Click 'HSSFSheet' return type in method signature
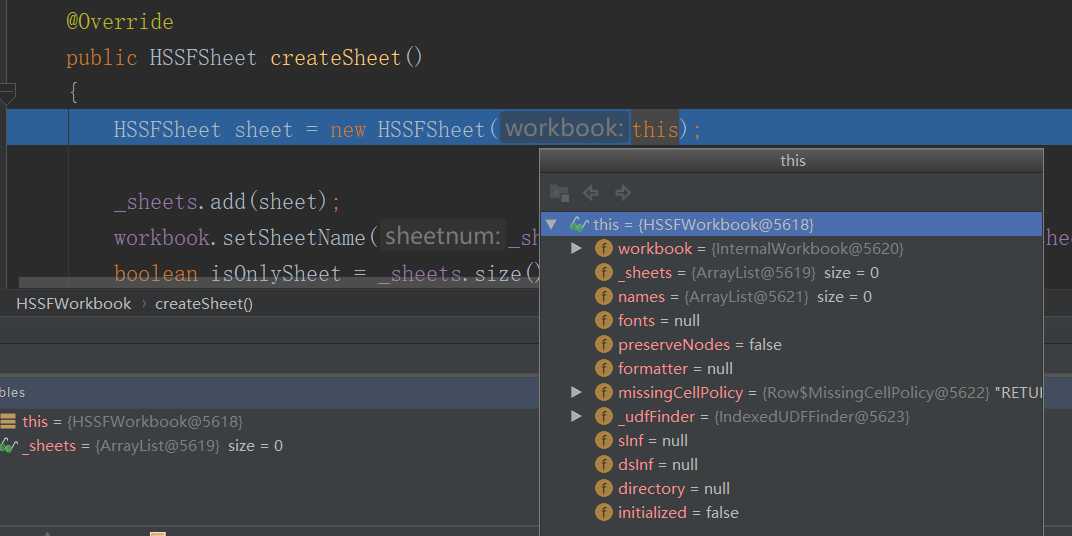This screenshot has width=1072, height=536. pos(203,57)
